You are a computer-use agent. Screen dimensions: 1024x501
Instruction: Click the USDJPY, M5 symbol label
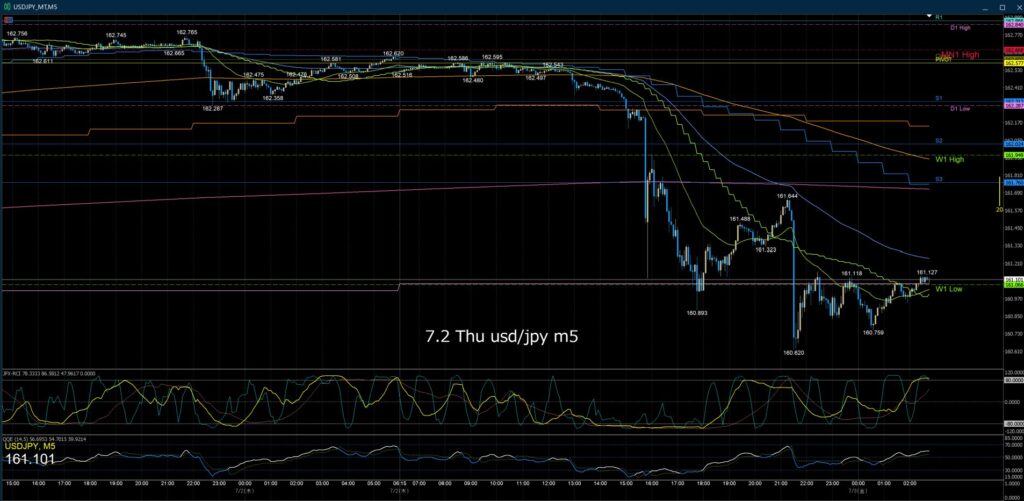(29, 447)
